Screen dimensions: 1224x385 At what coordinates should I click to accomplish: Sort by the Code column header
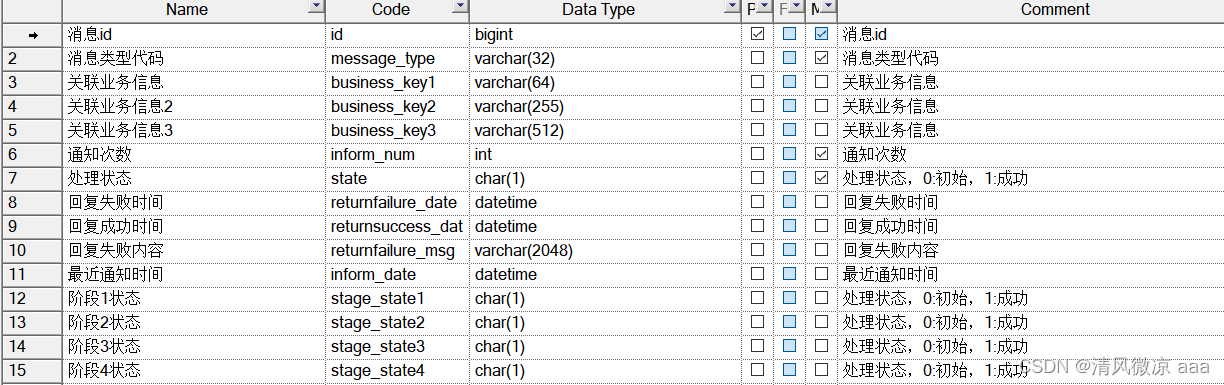click(390, 10)
